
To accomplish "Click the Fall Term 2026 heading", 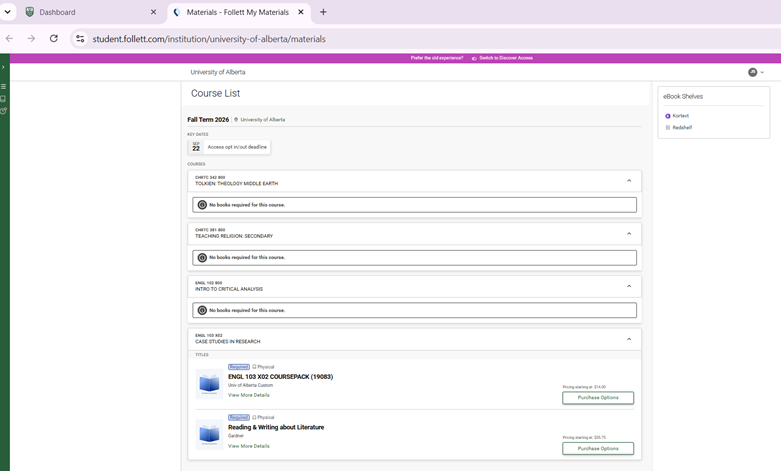I will pyautogui.click(x=208, y=119).
